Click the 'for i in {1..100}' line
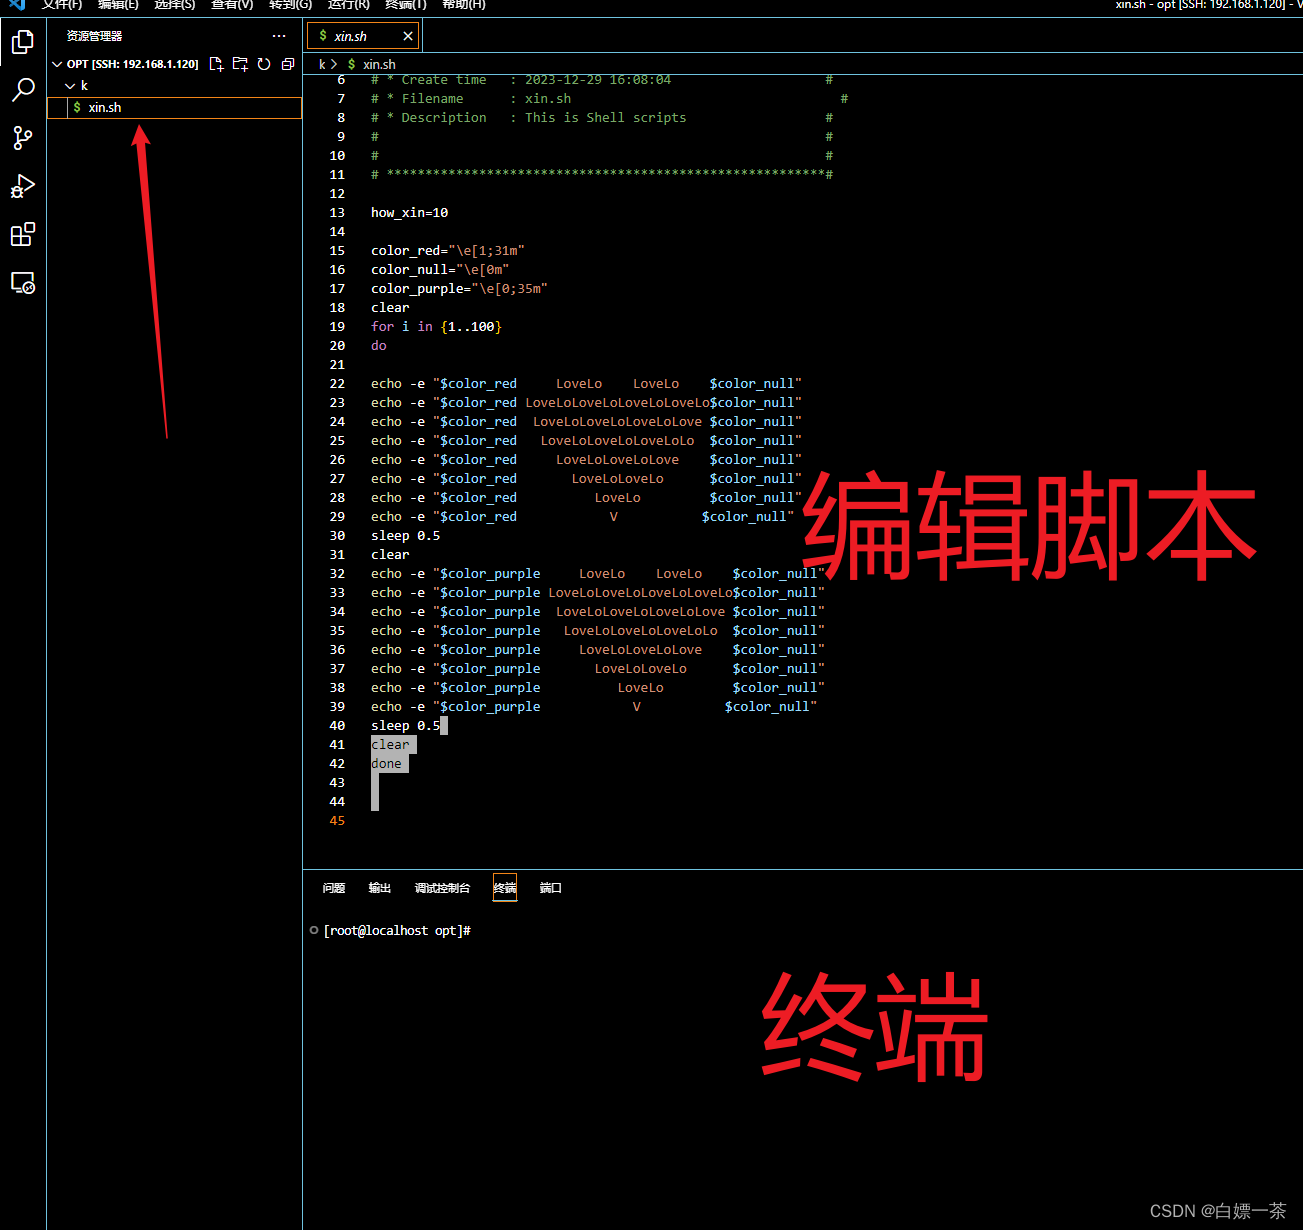The width and height of the screenshot is (1303, 1230). (x=436, y=327)
